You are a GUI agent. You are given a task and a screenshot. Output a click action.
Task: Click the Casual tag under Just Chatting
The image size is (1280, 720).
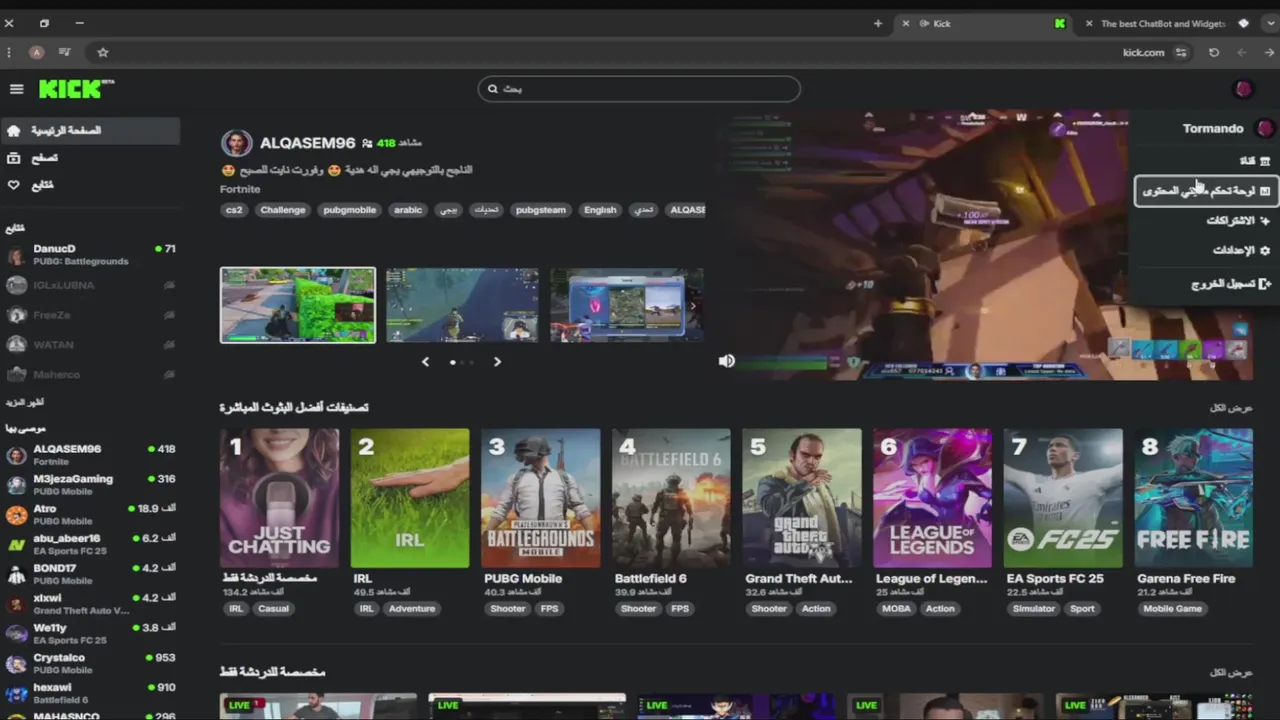pos(273,608)
